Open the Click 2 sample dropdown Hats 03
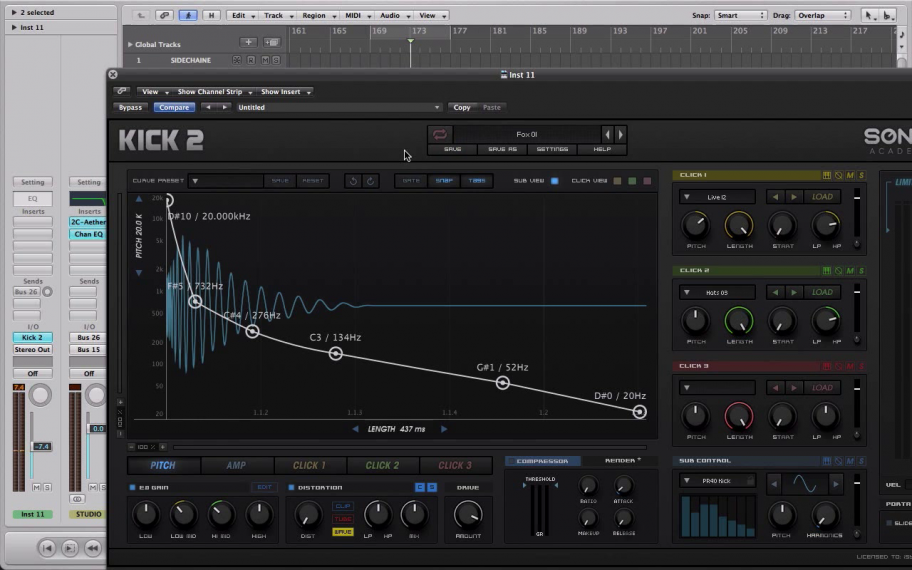The width and height of the screenshot is (912, 570). pos(717,293)
